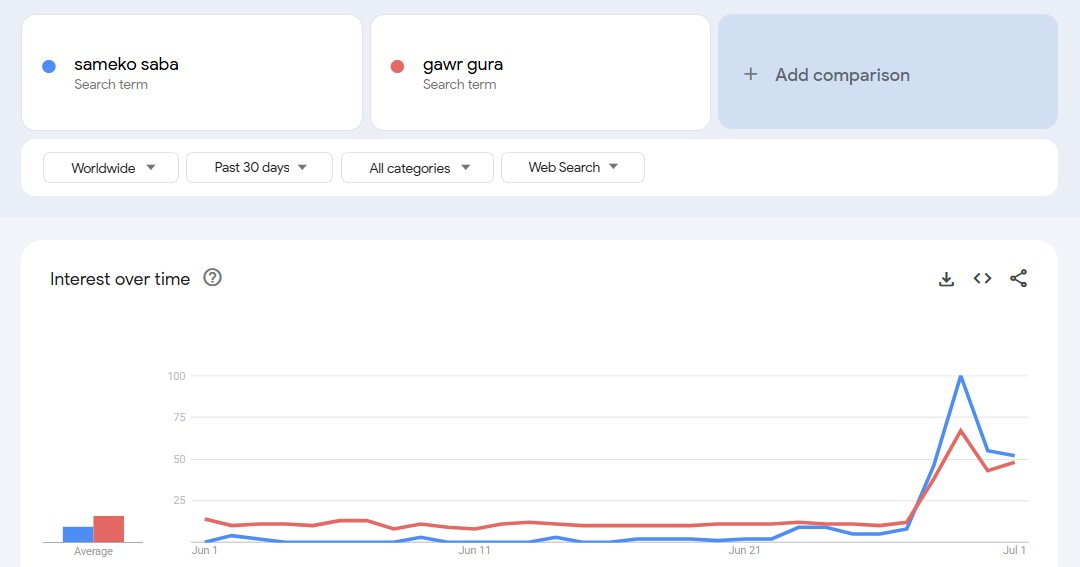The height and width of the screenshot is (567, 1080).
Task: Click the 'Jun 11' axis label
Action: 475,550
